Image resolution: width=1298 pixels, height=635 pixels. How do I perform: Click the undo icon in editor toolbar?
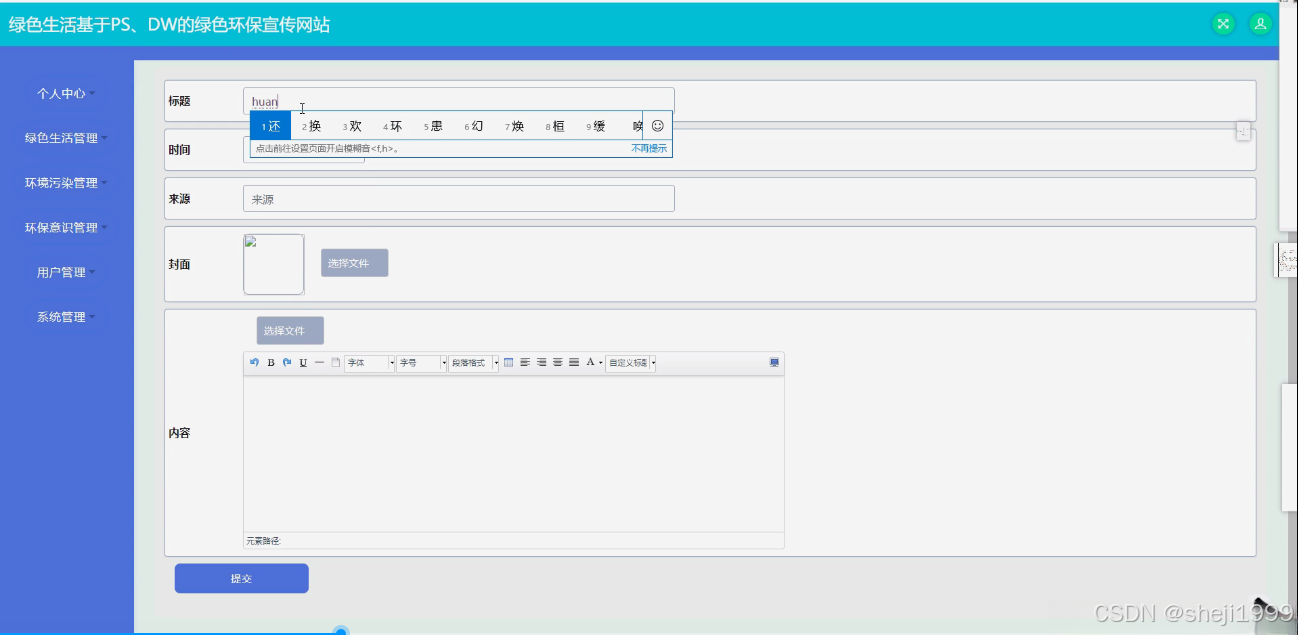254,362
